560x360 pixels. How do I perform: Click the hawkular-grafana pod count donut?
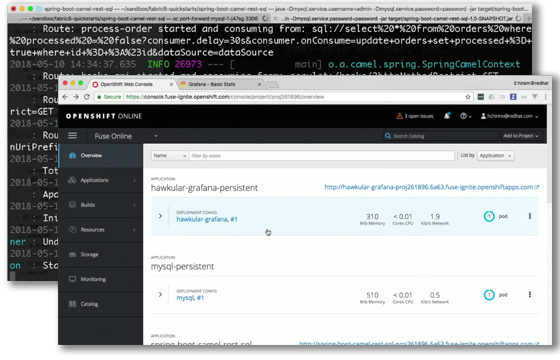(489, 216)
